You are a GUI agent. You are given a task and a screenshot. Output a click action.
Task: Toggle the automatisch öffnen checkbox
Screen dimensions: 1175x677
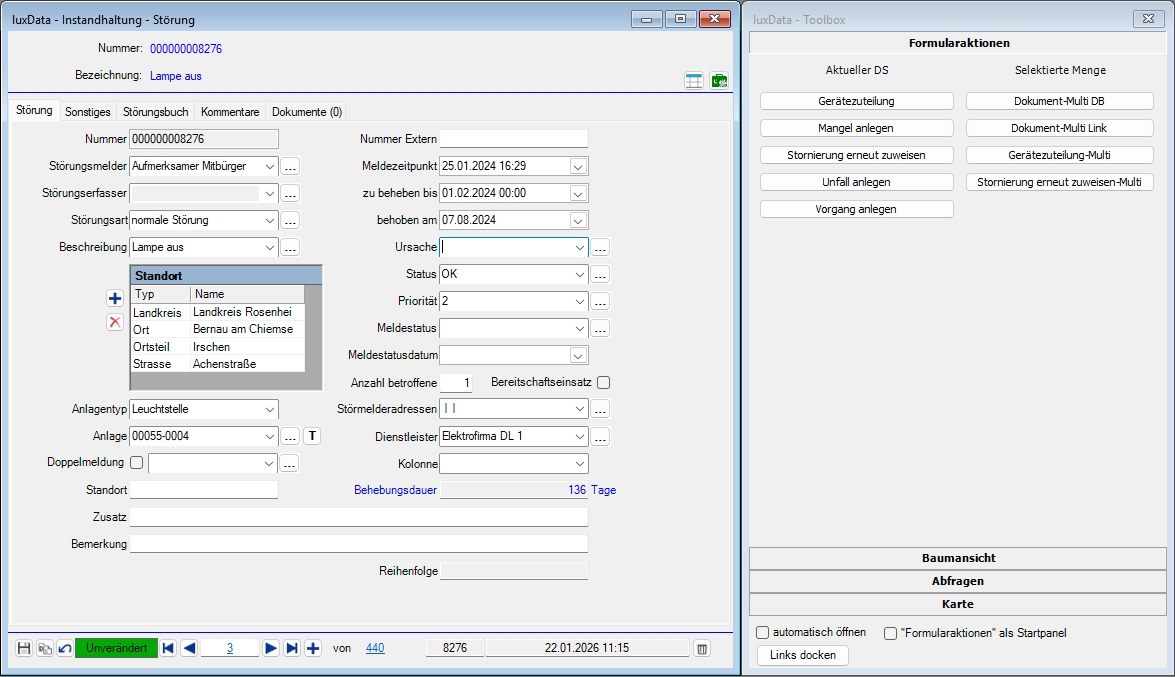click(763, 632)
